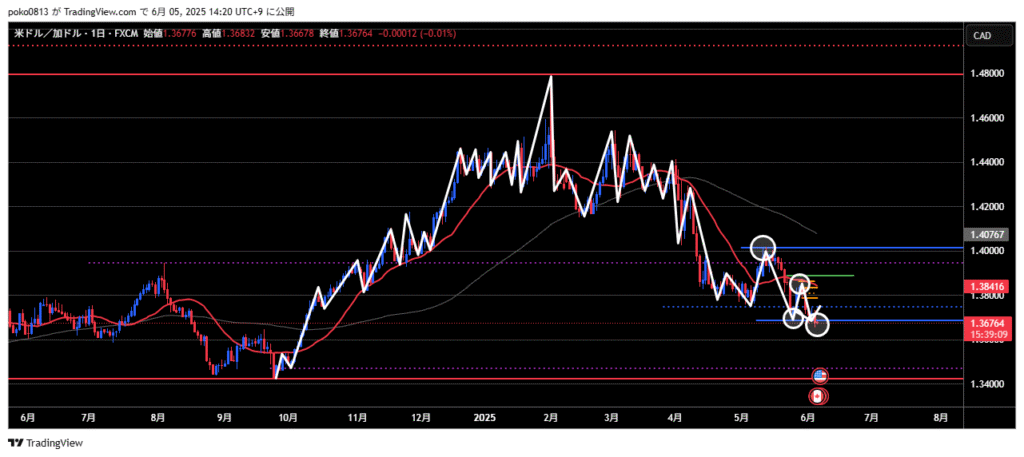Click the US flag event icon
The width and height of the screenshot is (1024, 457).
pos(820,376)
